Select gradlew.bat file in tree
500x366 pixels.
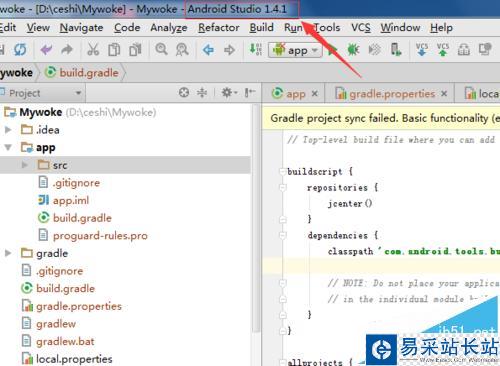[58, 341]
